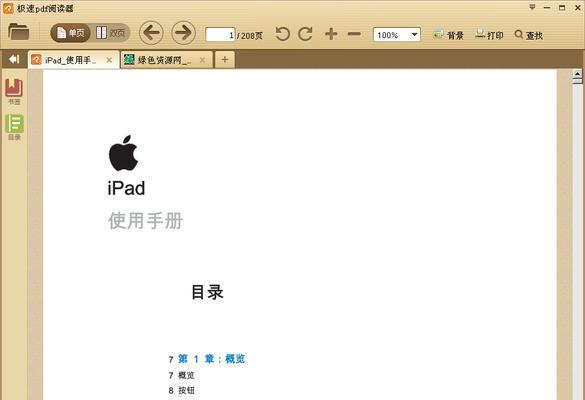Add a new tab with plus button
The height and width of the screenshot is (400, 585).
click(225, 60)
